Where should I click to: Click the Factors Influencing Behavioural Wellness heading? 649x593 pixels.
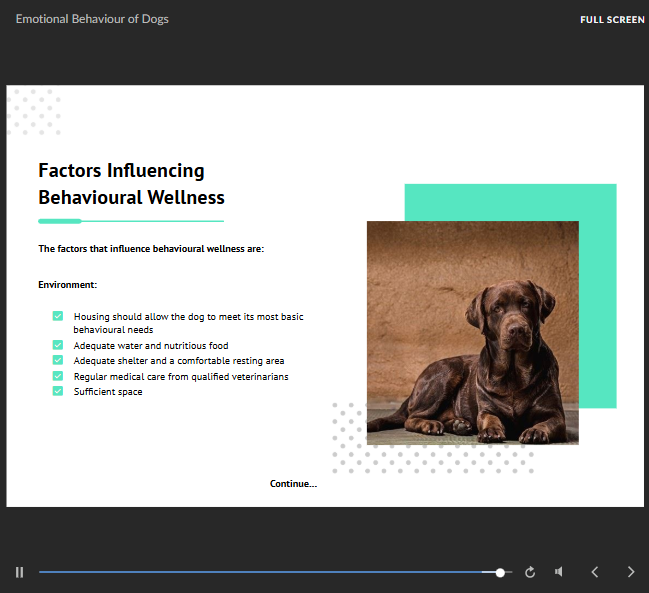(131, 184)
